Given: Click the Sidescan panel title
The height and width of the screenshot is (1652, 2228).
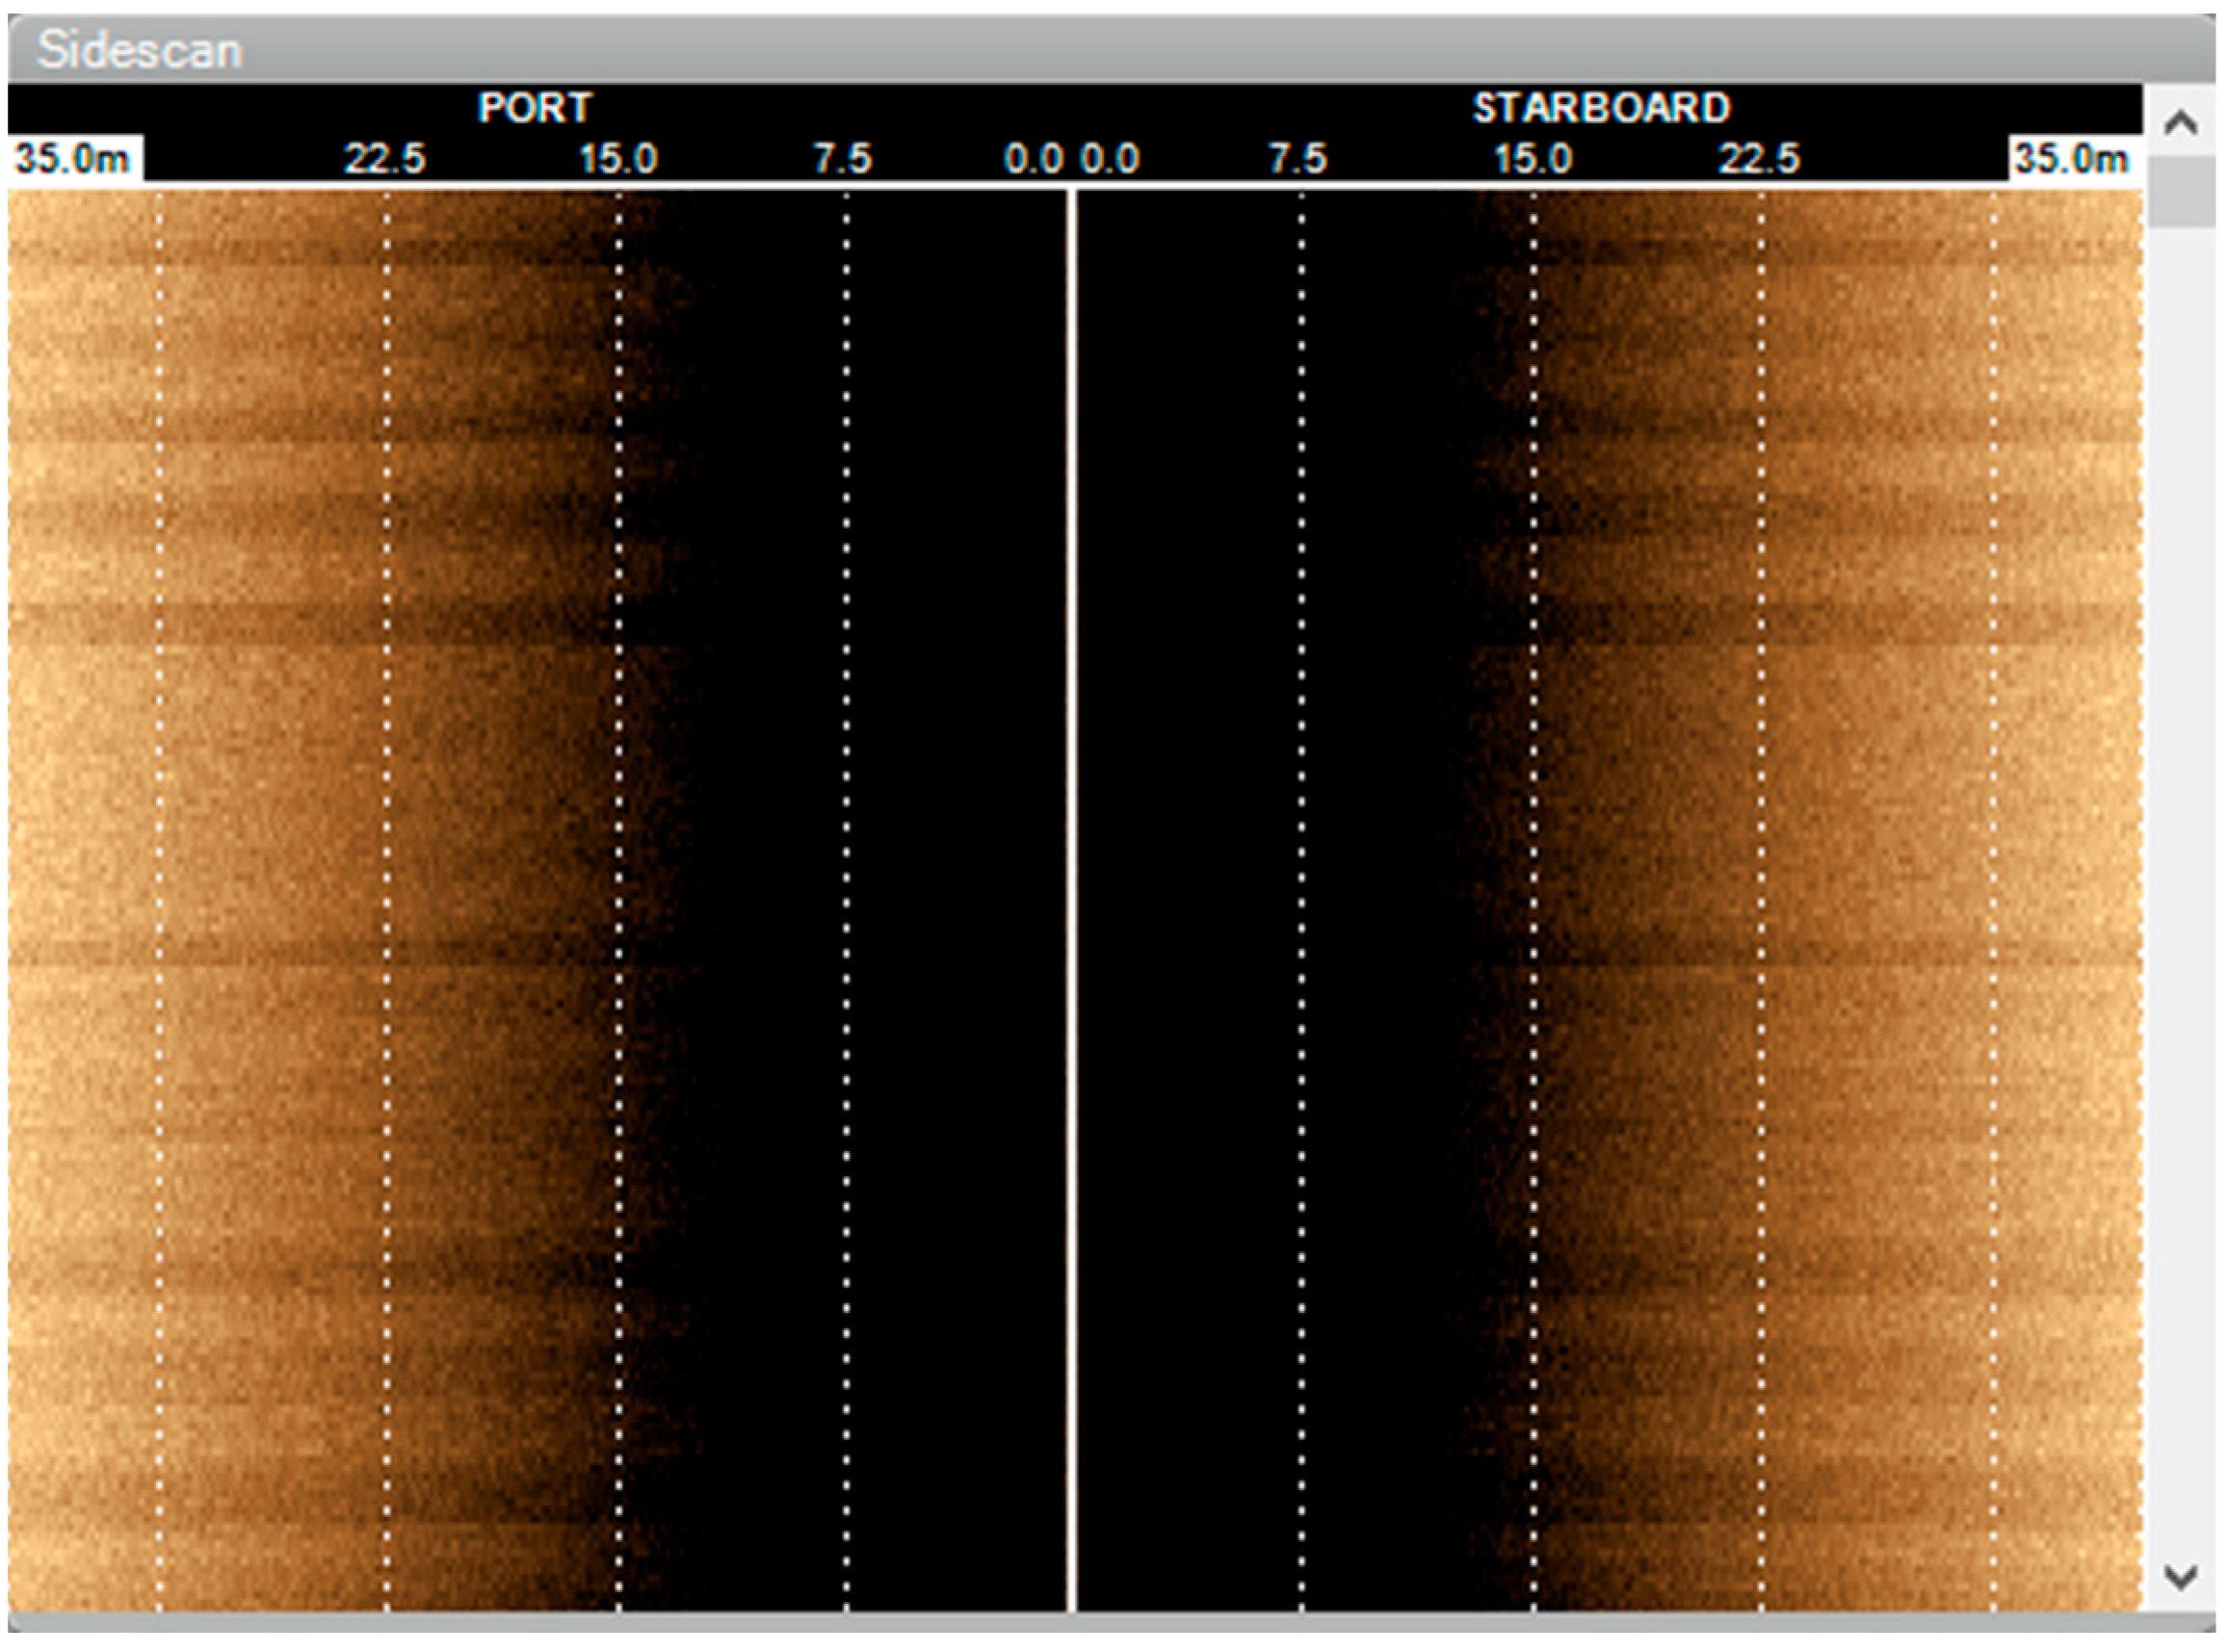Looking at the screenshot, I should (x=140, y=50).
